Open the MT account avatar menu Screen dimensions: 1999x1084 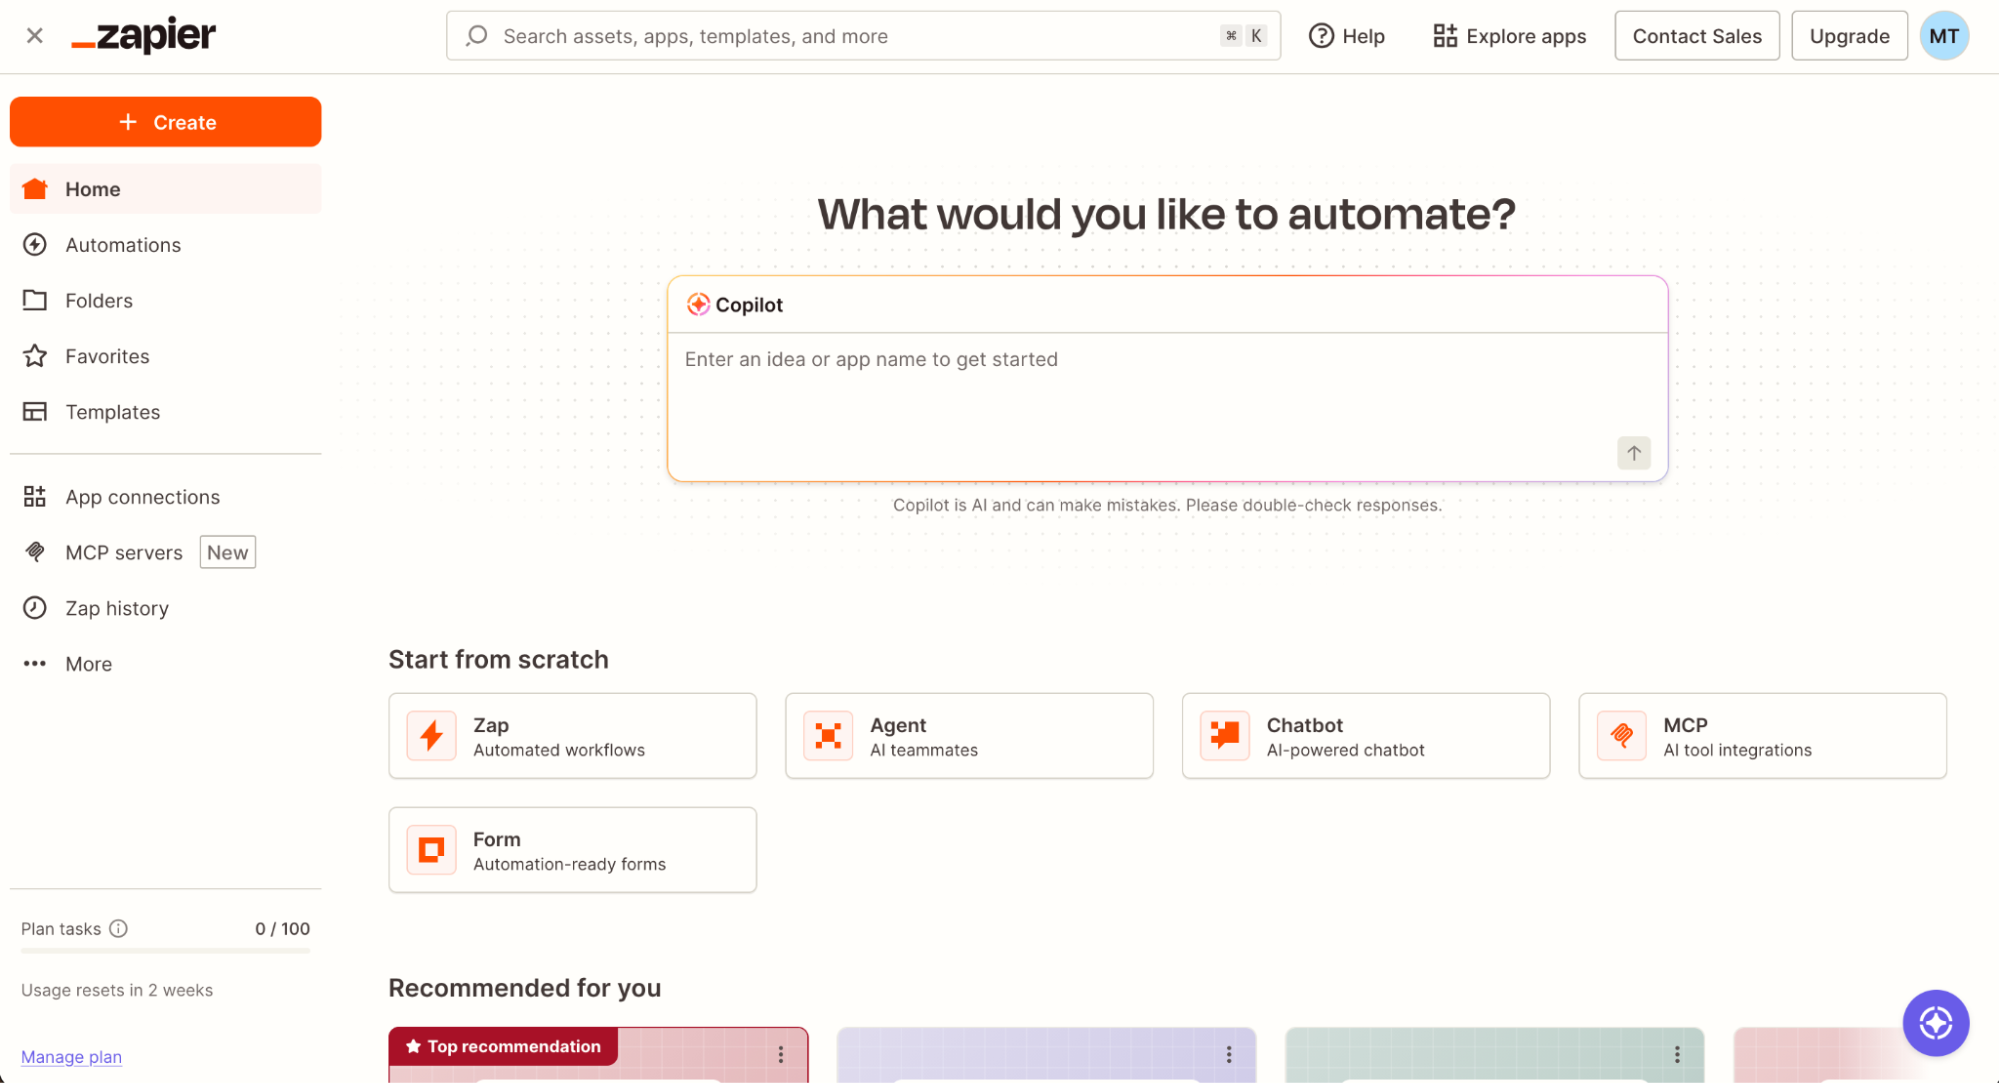1944,36
